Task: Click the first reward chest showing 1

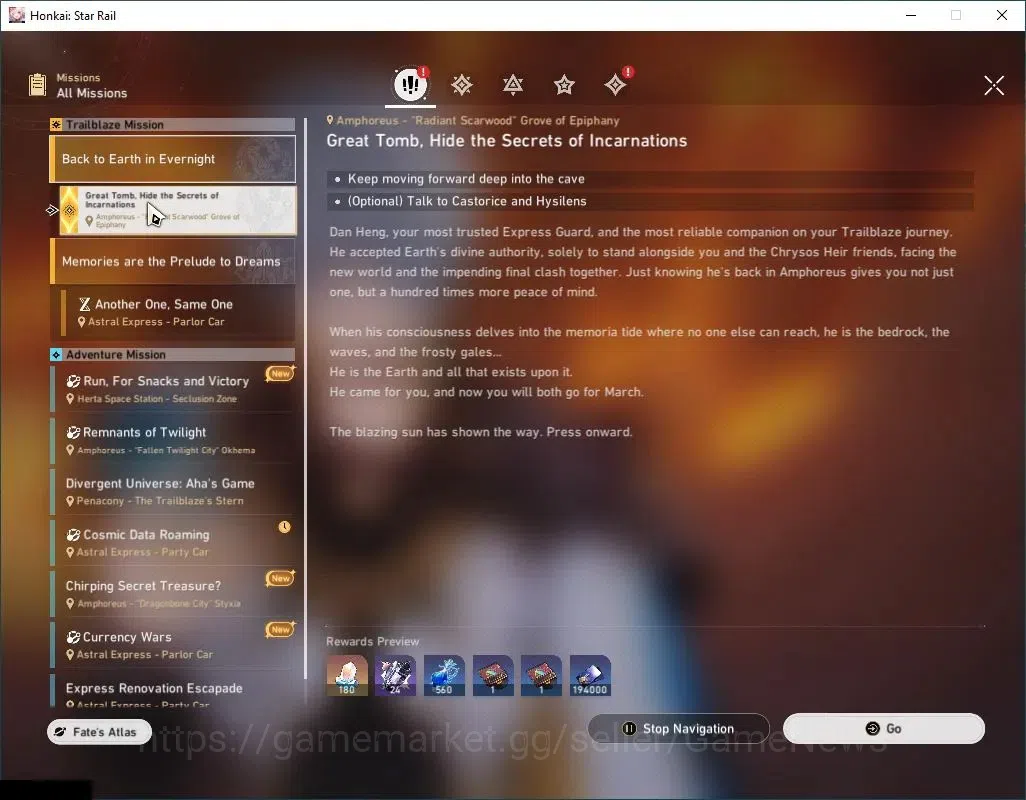Action: [493, 675]
